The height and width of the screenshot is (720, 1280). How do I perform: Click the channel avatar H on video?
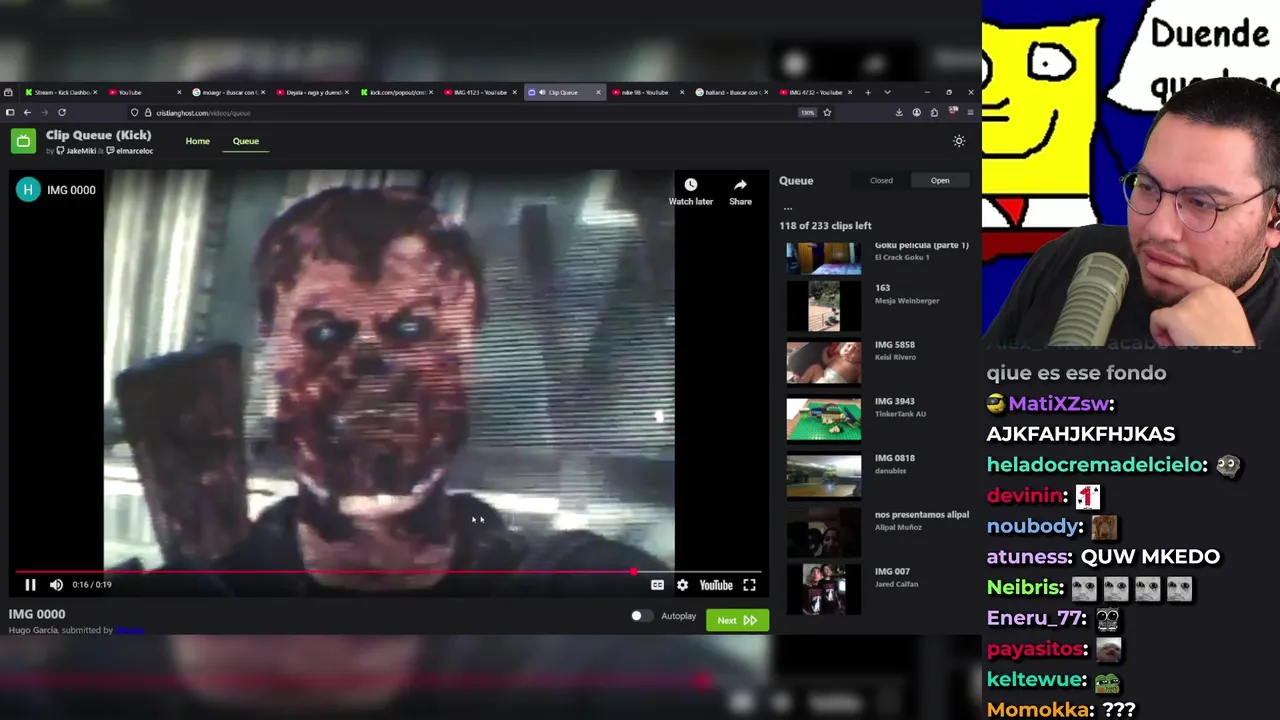click(28, 190)
